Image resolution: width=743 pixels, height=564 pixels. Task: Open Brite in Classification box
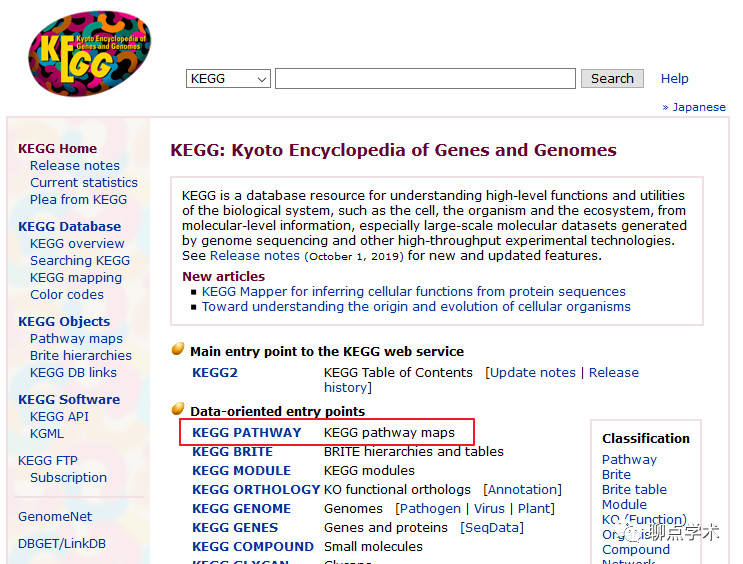pos(616,475)
